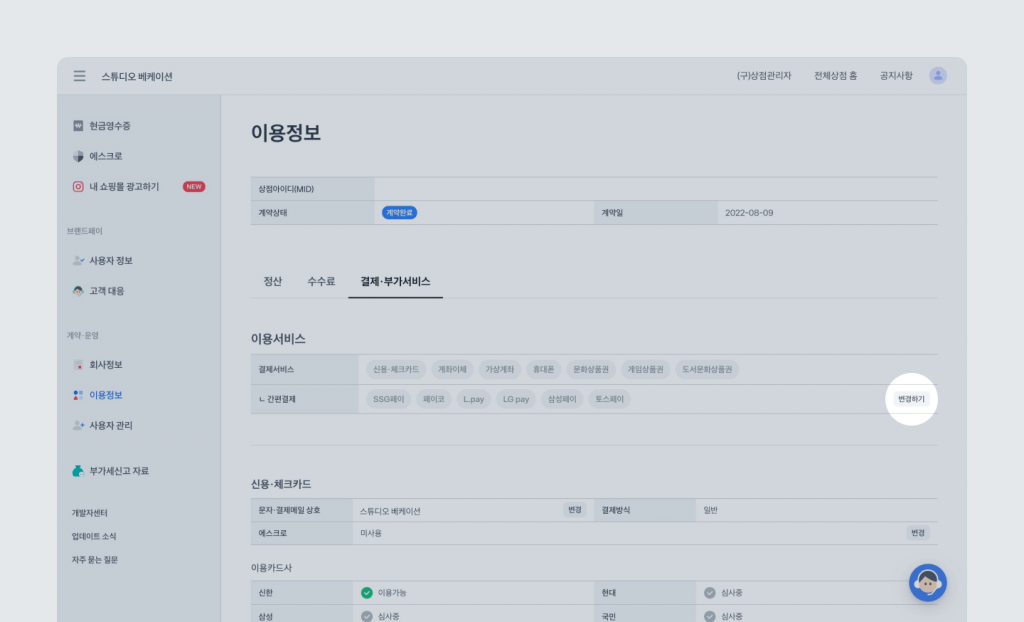Select the 결제·부가서비스 tab
The image size is (1024, 622).
(395, 282)
